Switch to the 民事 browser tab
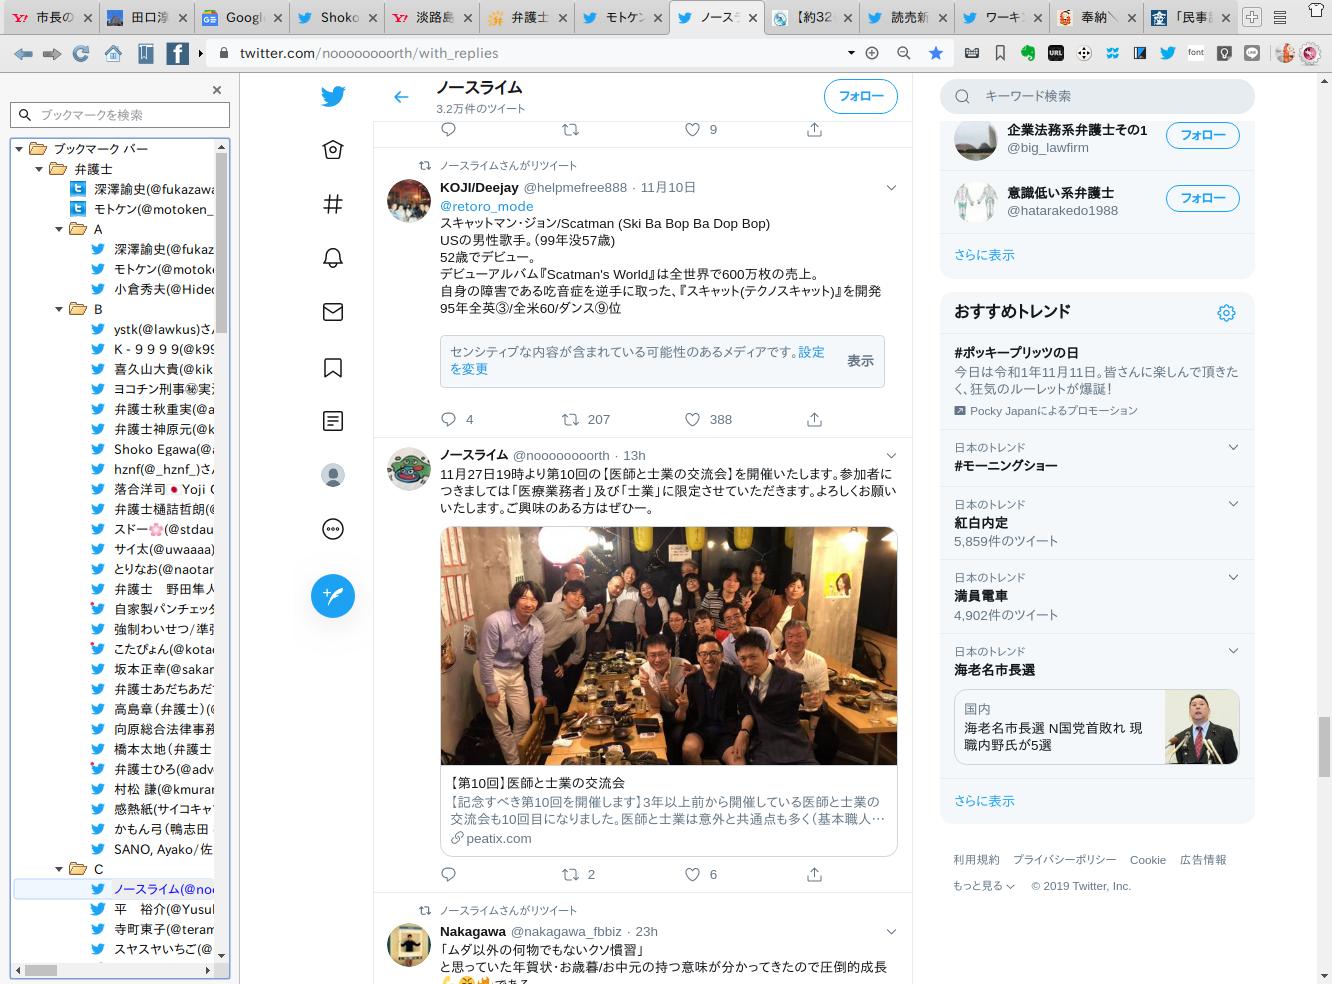Screen dimensions: 1332x984 click(1189, 17)
